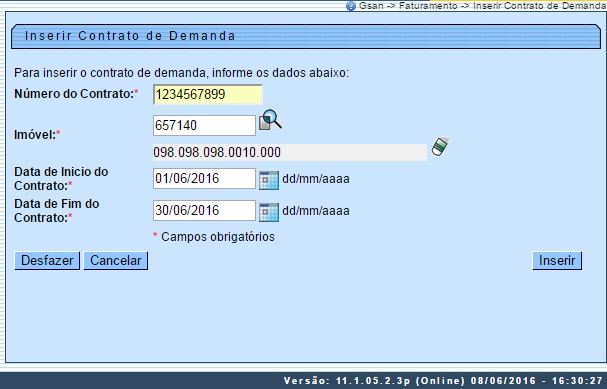Click the Número do Contrato field
This screenshot has width=607, height=389.
pos(208,94)
